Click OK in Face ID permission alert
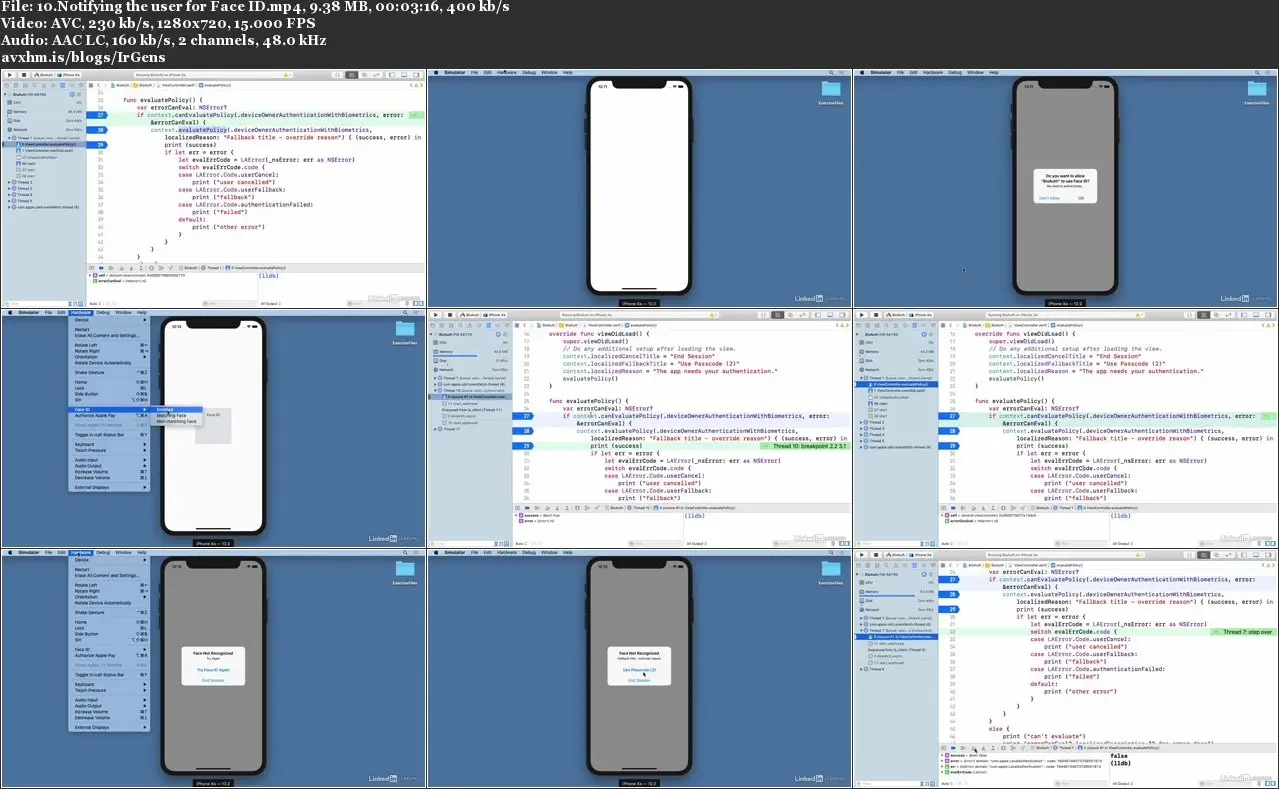 pos(1081,198)
